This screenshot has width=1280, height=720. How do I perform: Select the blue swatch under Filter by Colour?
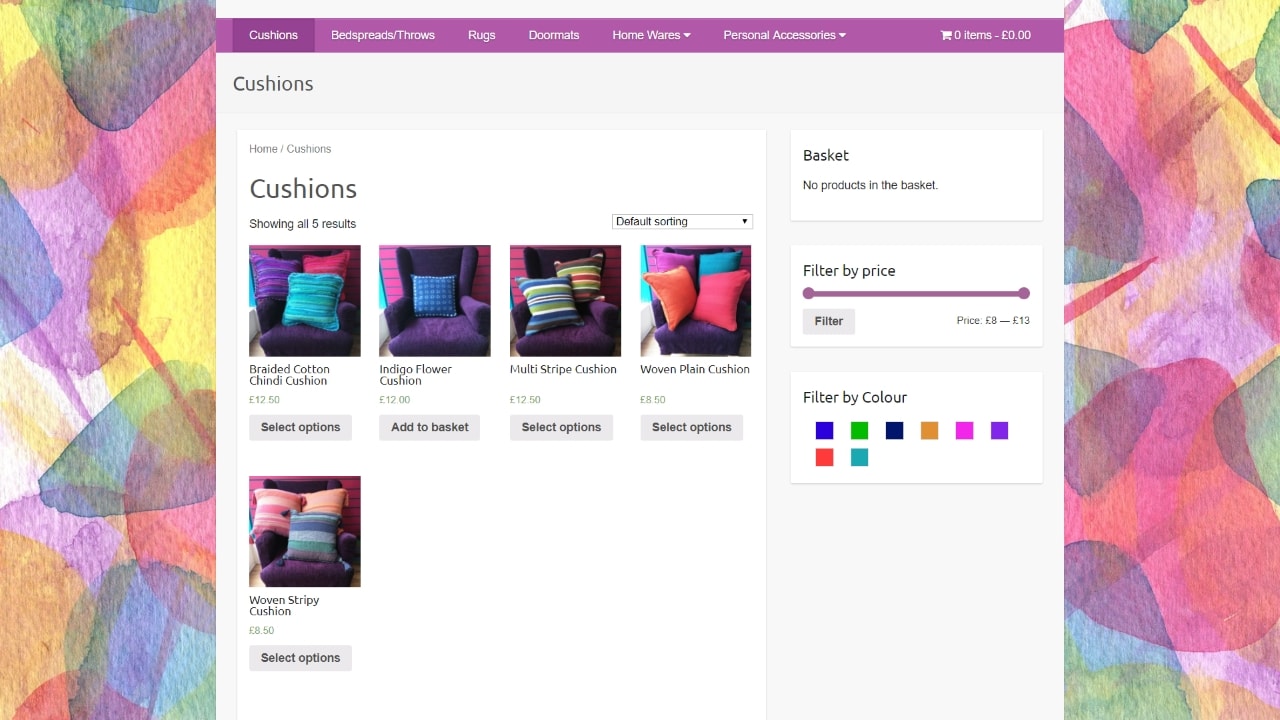(824, 430)
